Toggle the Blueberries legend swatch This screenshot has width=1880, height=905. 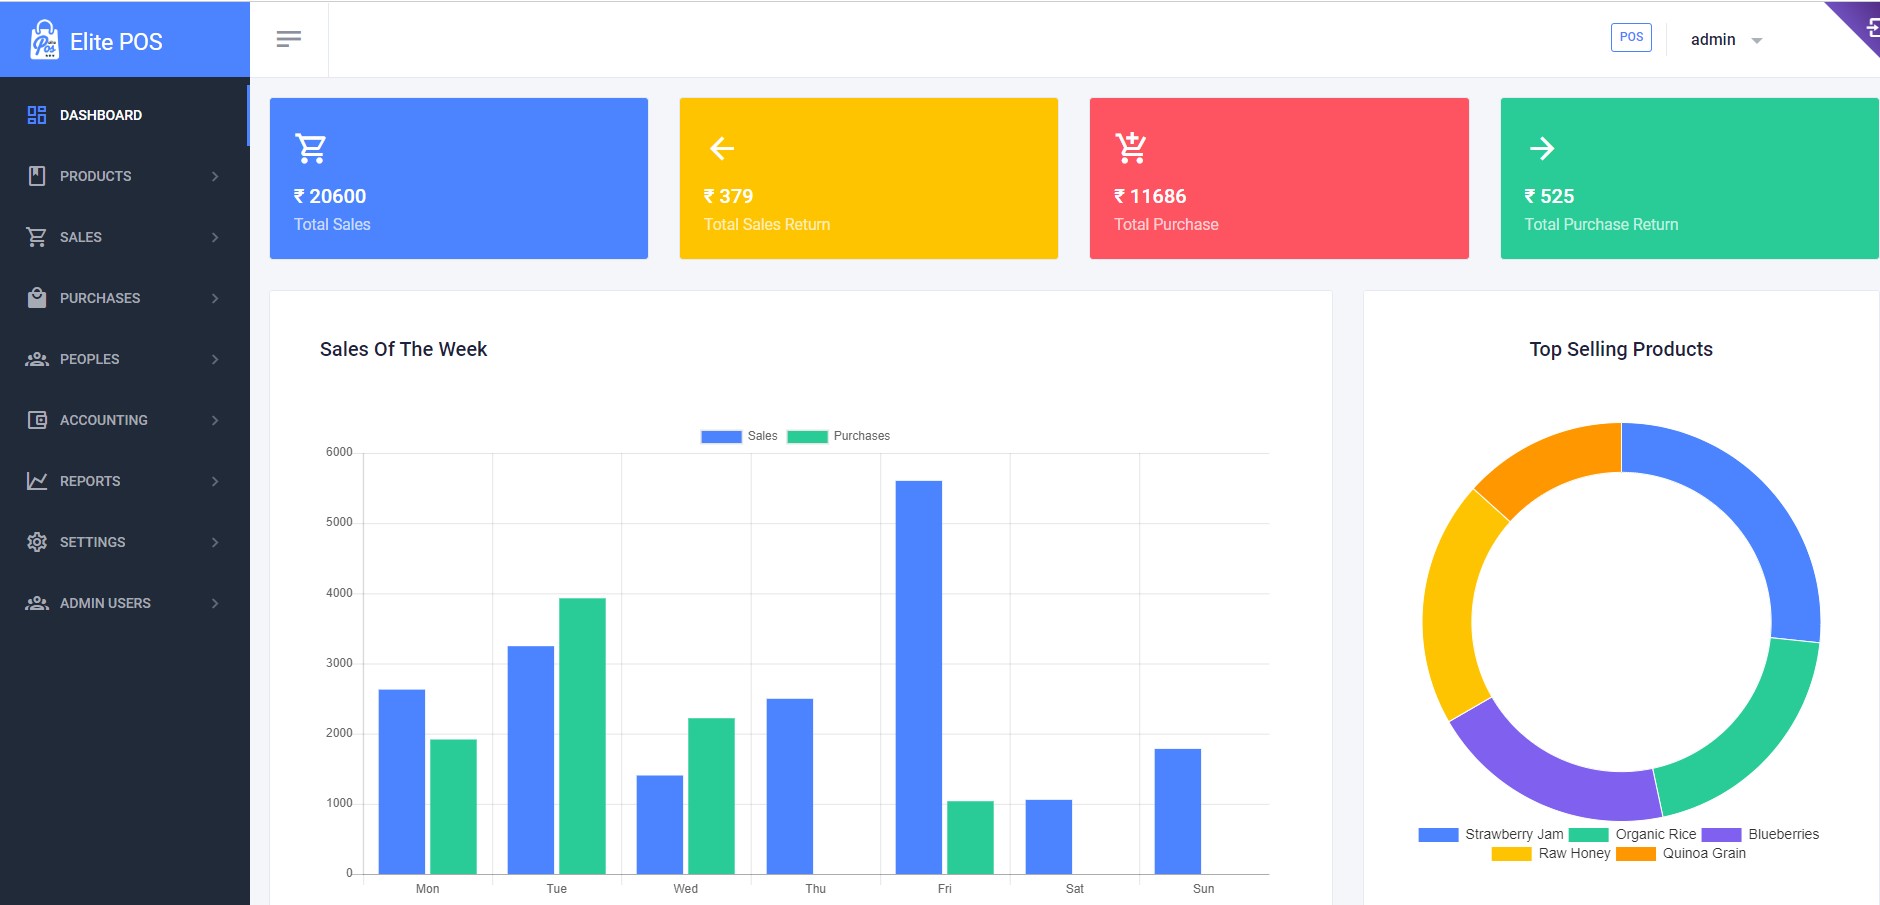[x=1721, y=834]
